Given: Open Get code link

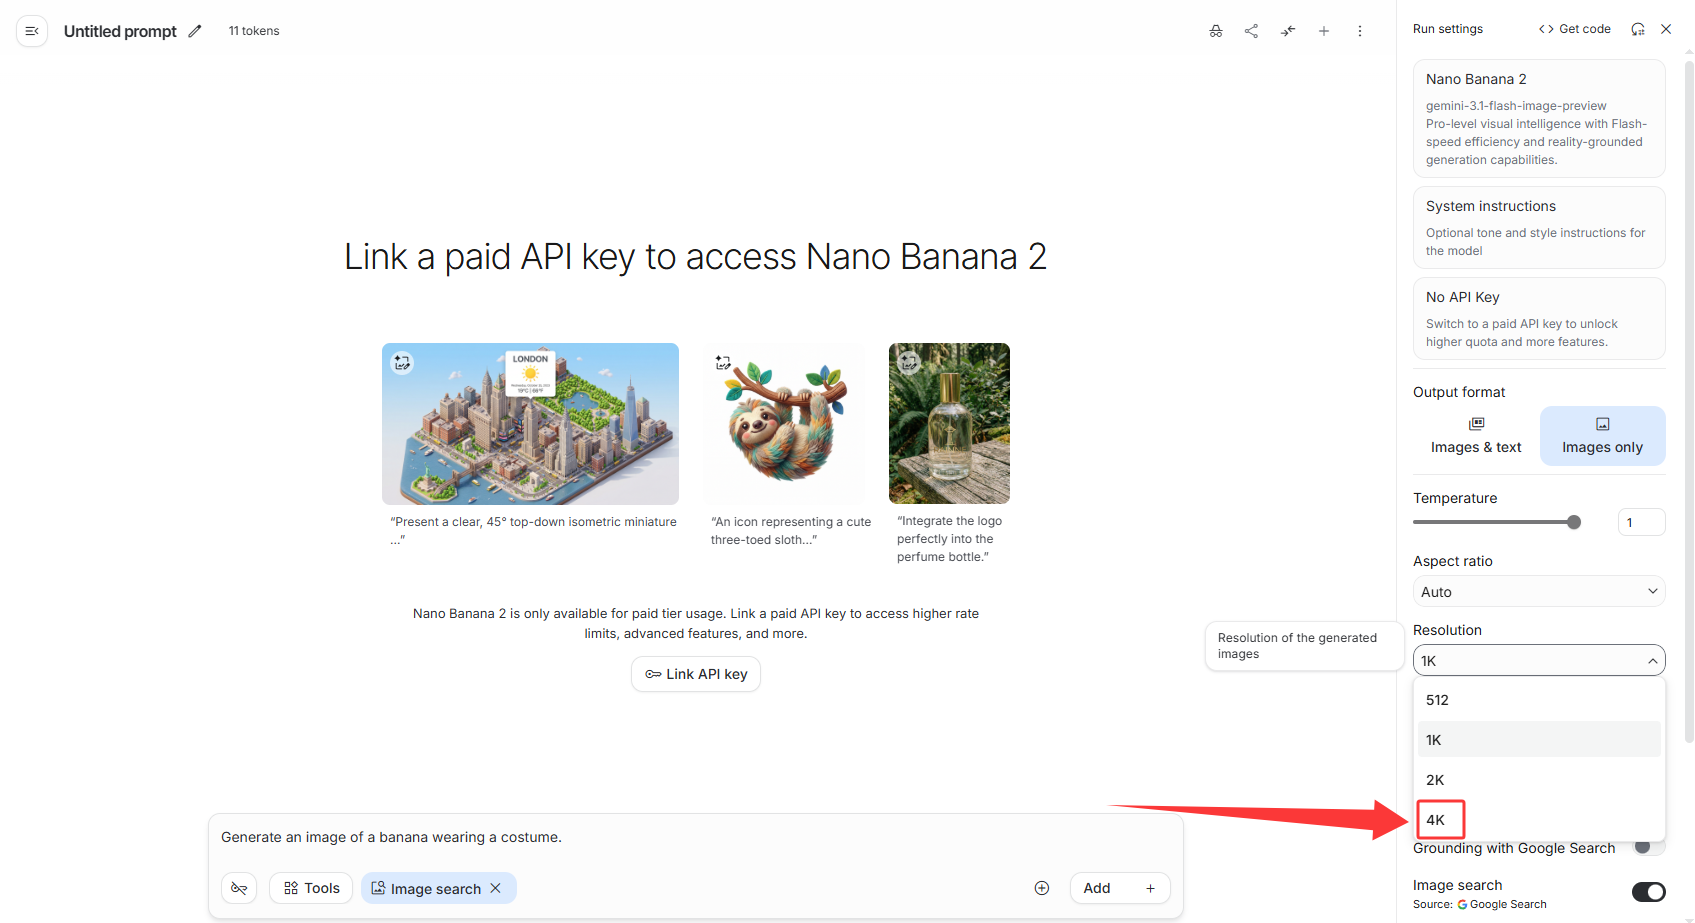Looking at the screenshot, I should [x=1575, y=29].
